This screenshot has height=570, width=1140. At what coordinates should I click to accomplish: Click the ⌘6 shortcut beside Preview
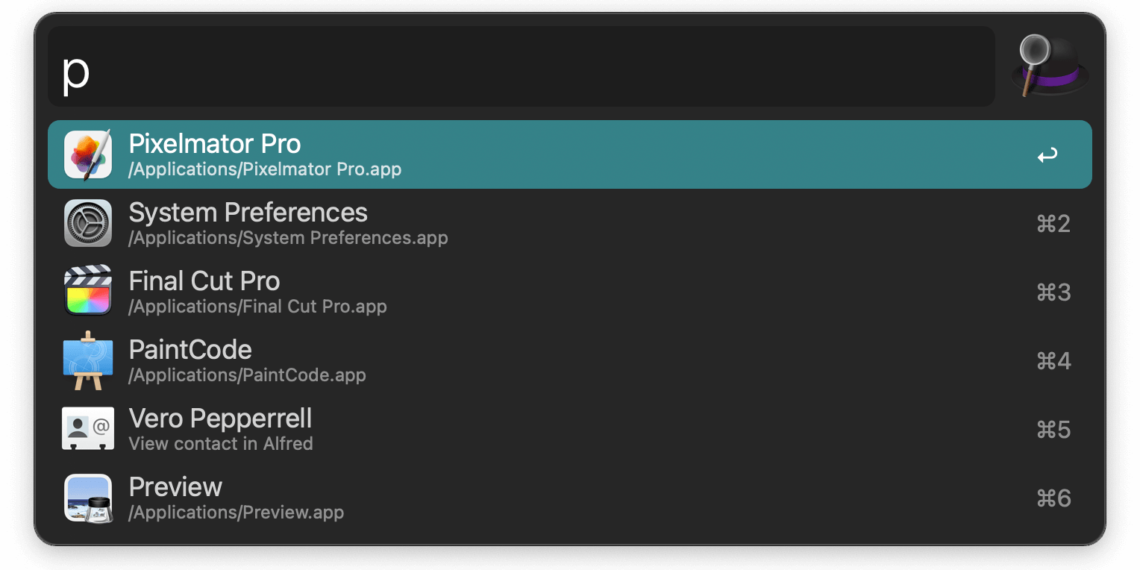1053,498
